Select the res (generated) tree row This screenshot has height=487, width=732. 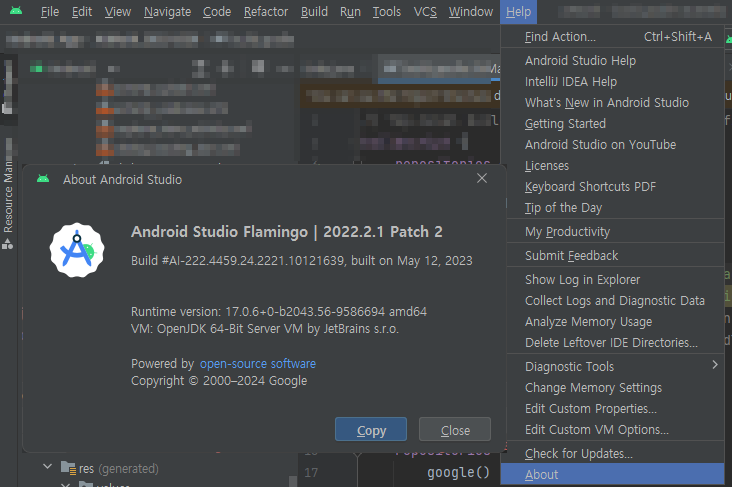click(159, 468)
